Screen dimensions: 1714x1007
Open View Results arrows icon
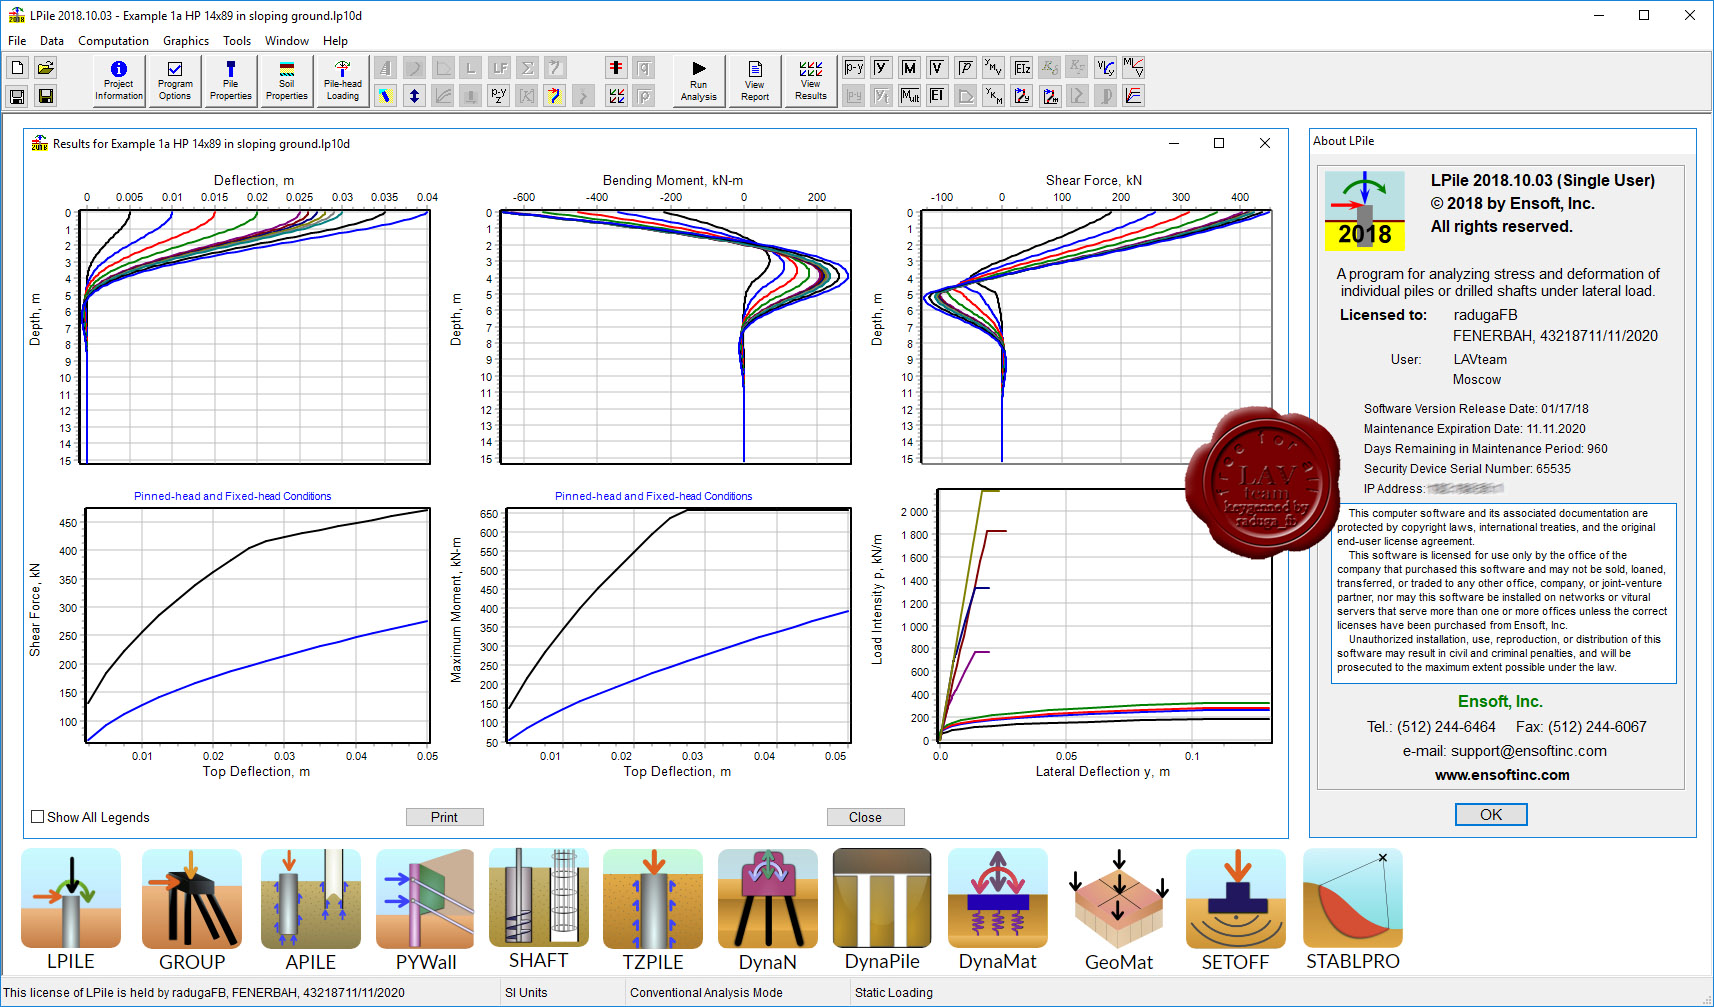[x=811, y=81]
